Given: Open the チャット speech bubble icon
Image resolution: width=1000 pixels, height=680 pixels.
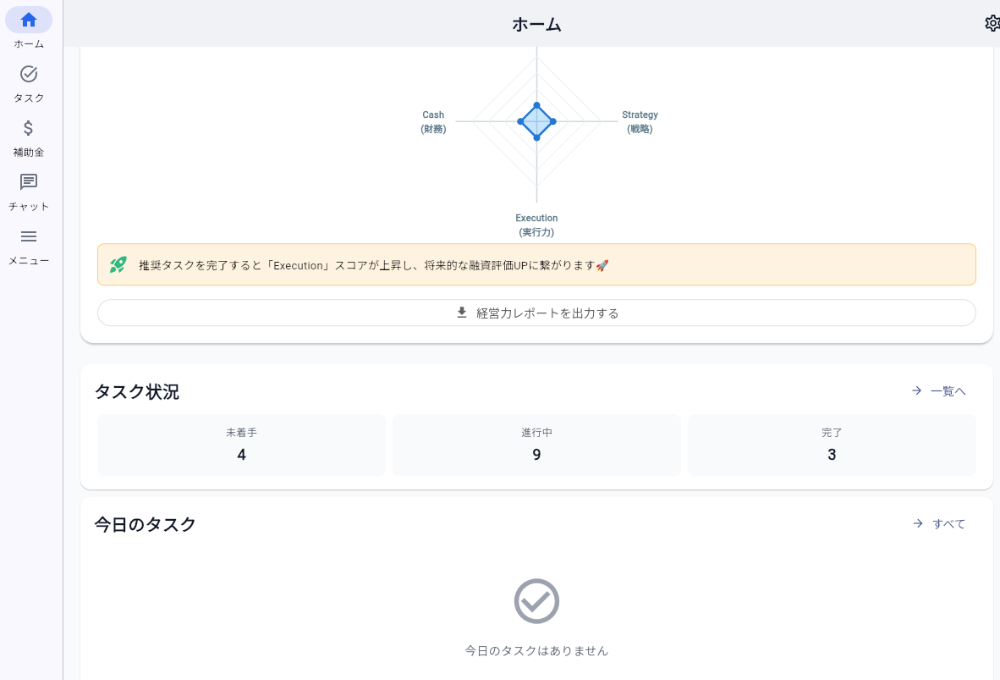Looking at the screenshot, I should pyautogui.click(x=28, y=181).
